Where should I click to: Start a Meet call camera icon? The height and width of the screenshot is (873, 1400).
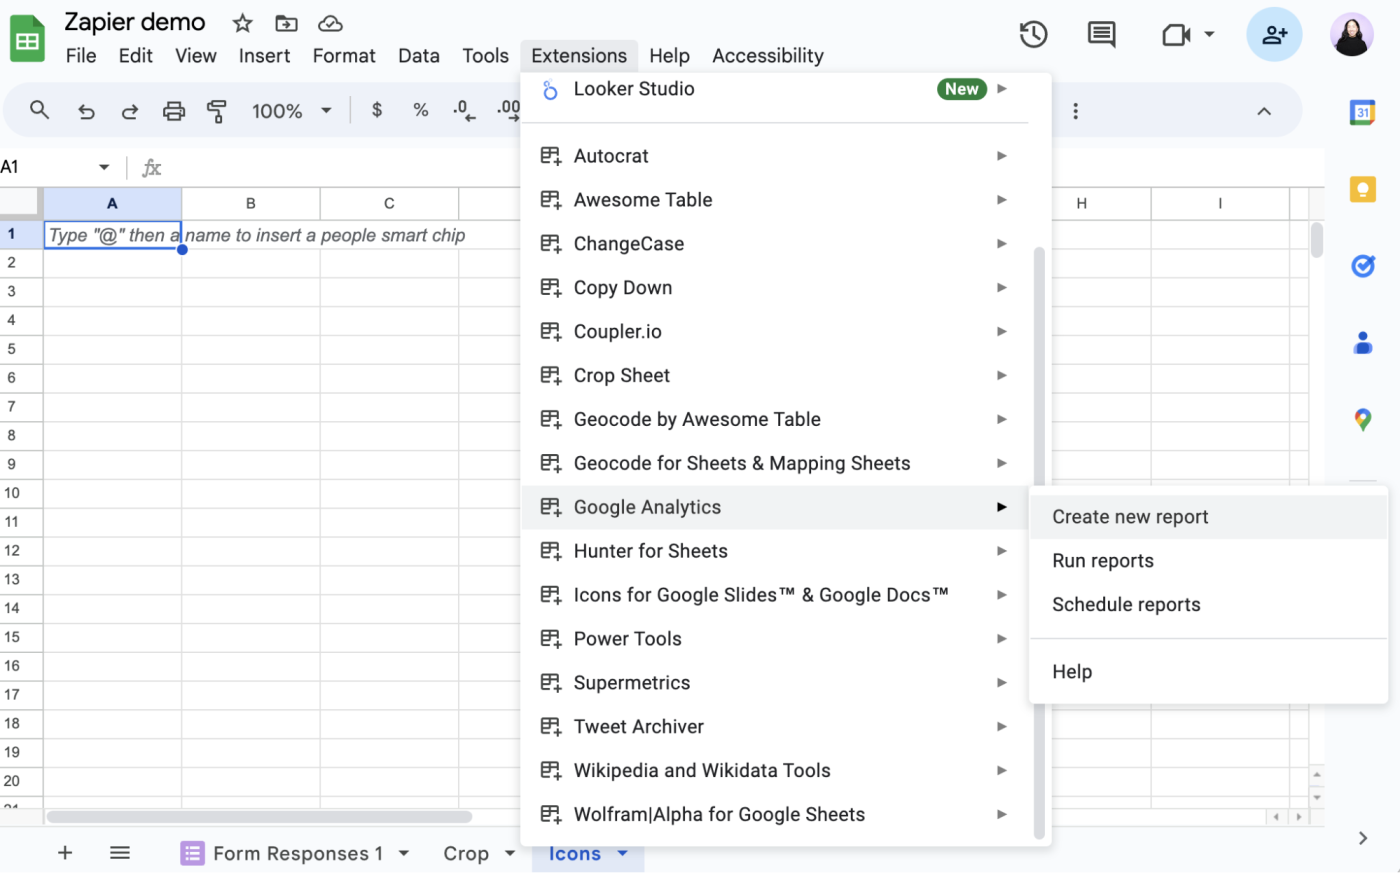pyautogui.click(x=1176, y=35)
